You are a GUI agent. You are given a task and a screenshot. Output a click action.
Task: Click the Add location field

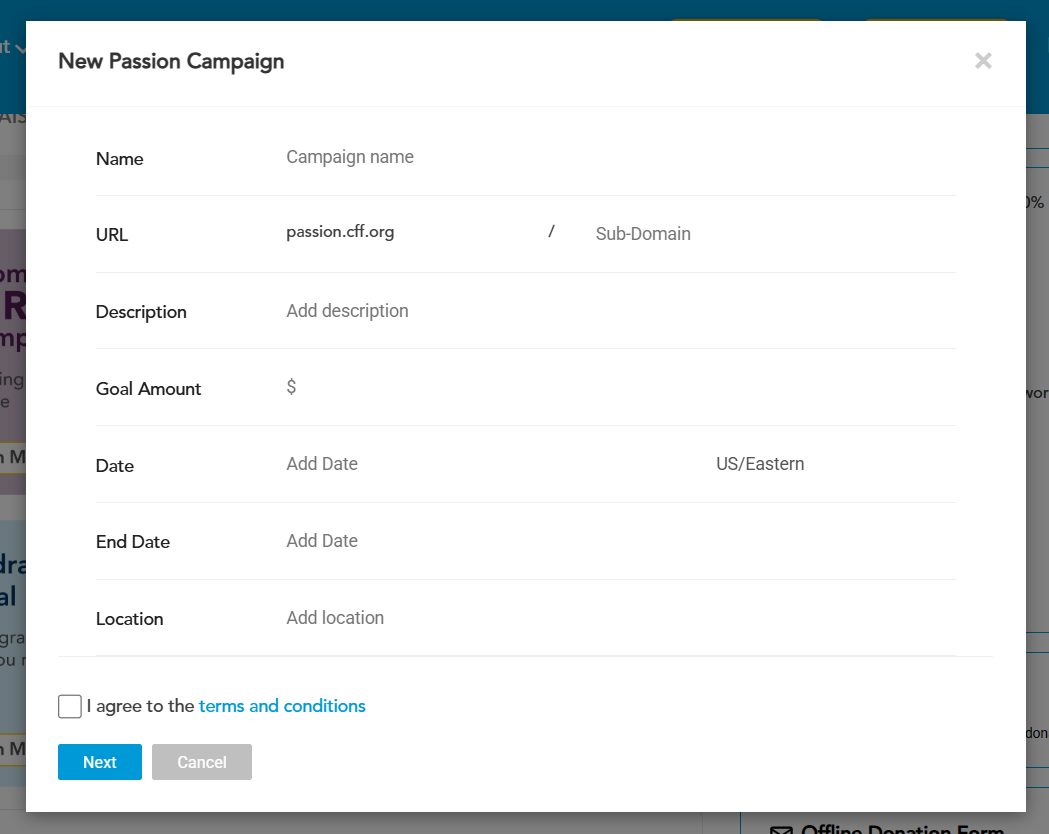coord(600,618)
